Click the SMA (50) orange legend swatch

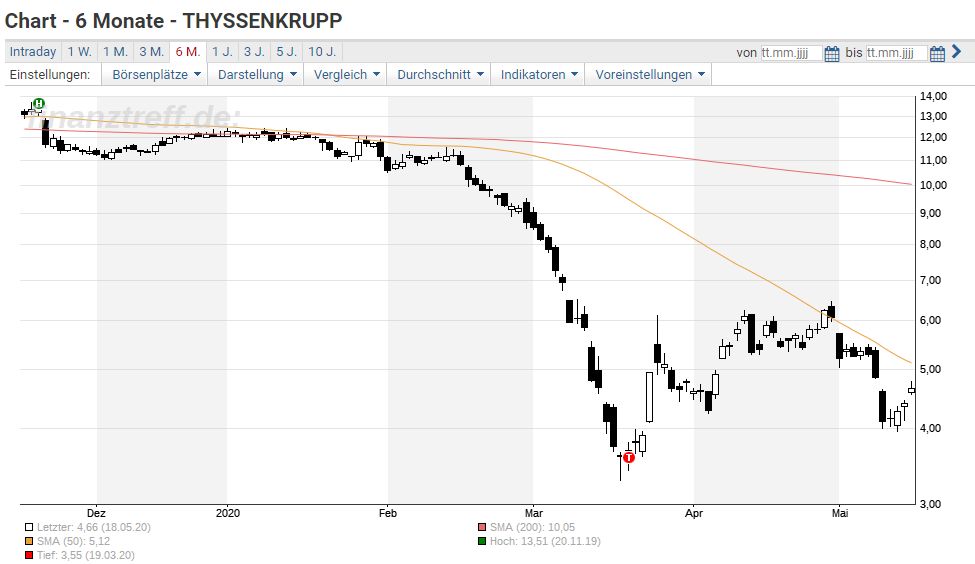[x=29, y=542]
